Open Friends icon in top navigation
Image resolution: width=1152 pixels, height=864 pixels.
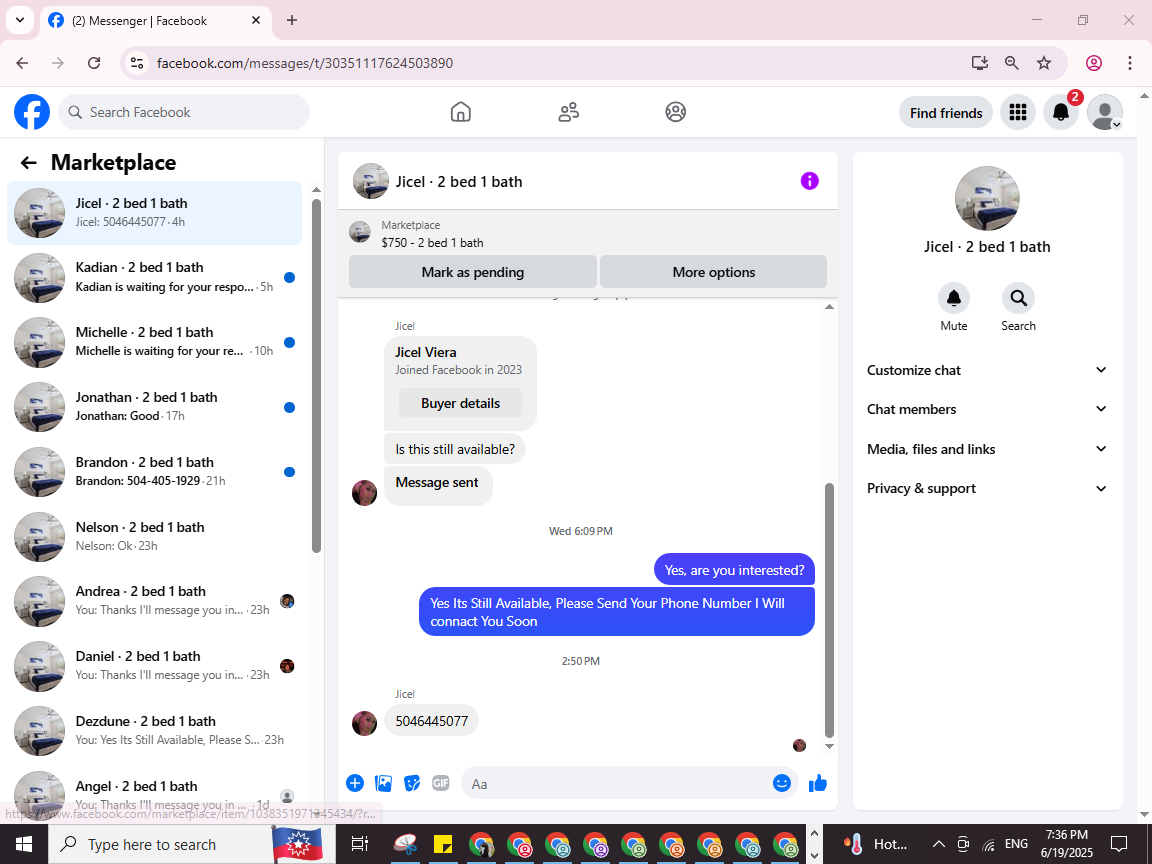[569, 112]
